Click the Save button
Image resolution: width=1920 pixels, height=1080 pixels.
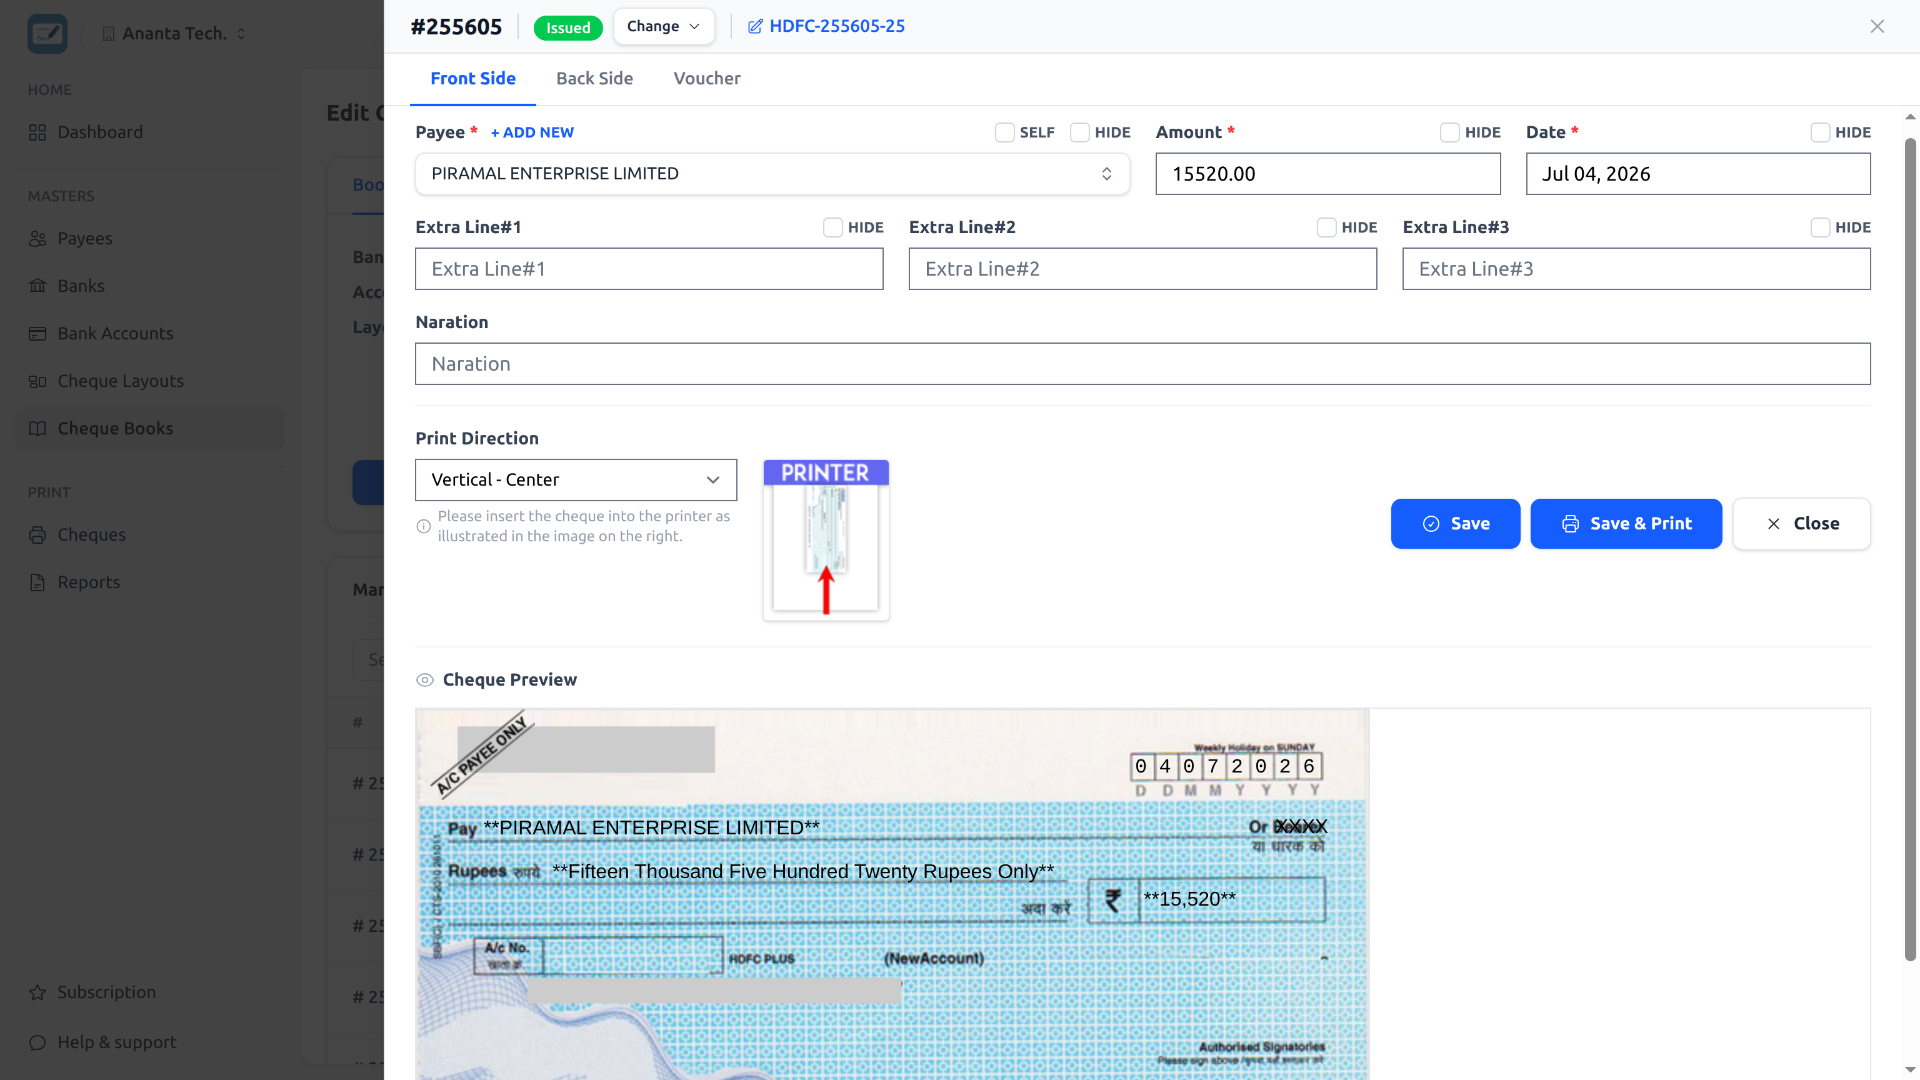pos(1455,524)
